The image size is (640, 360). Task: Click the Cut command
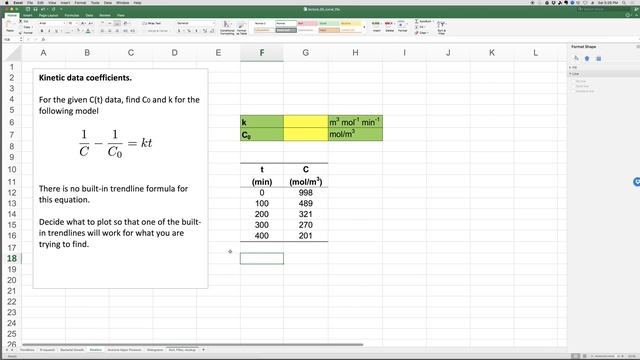pyautogui.click(x=25, y=21)
